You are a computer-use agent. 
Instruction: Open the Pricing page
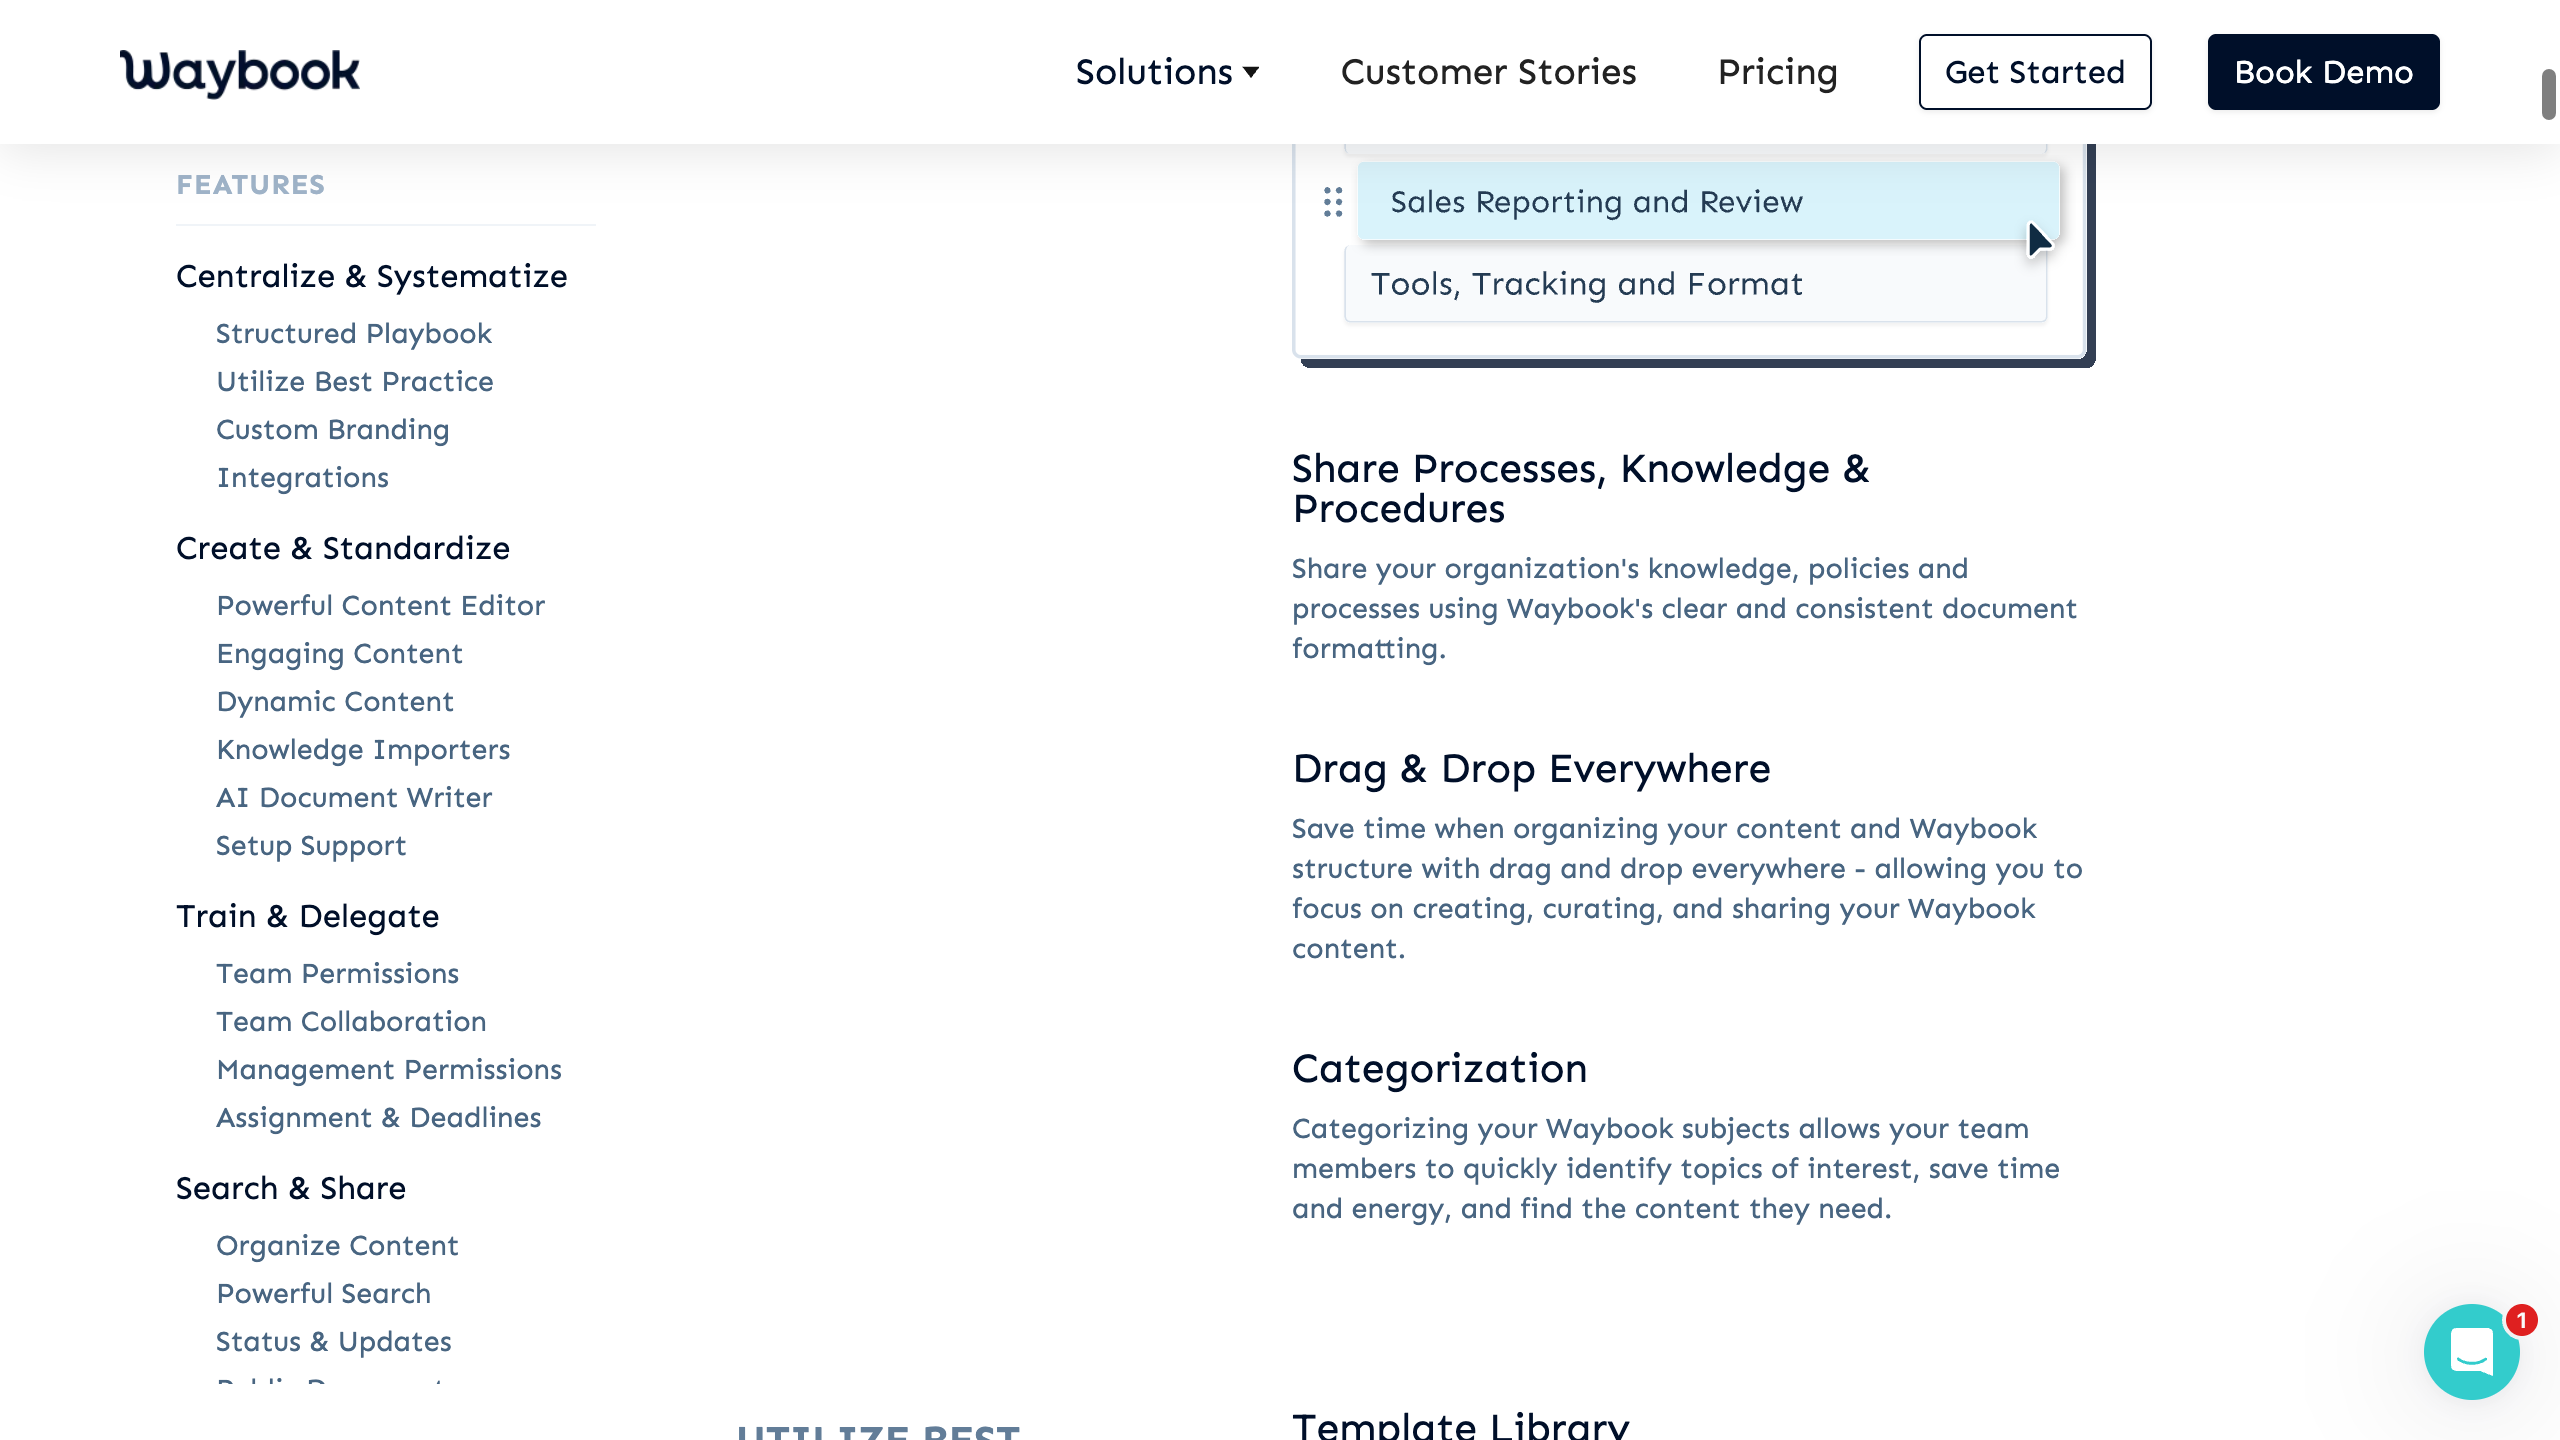click(1777, 71)
